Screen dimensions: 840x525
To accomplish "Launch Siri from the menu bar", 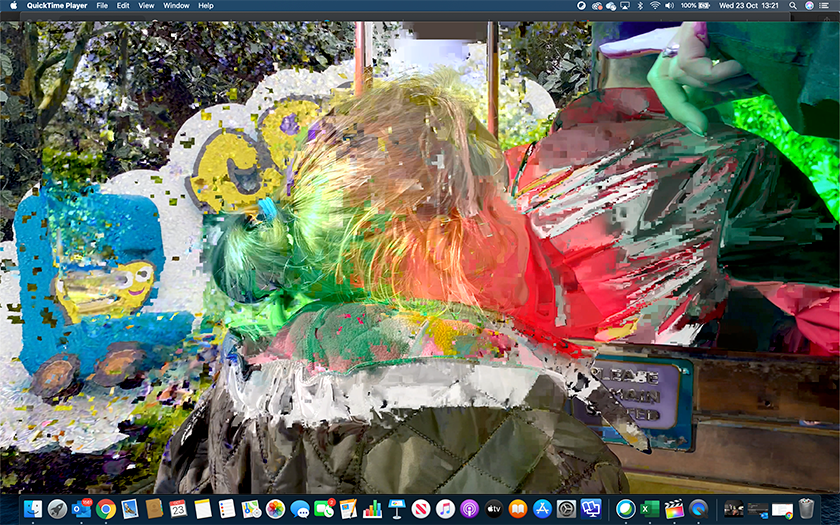I will 809,5.
